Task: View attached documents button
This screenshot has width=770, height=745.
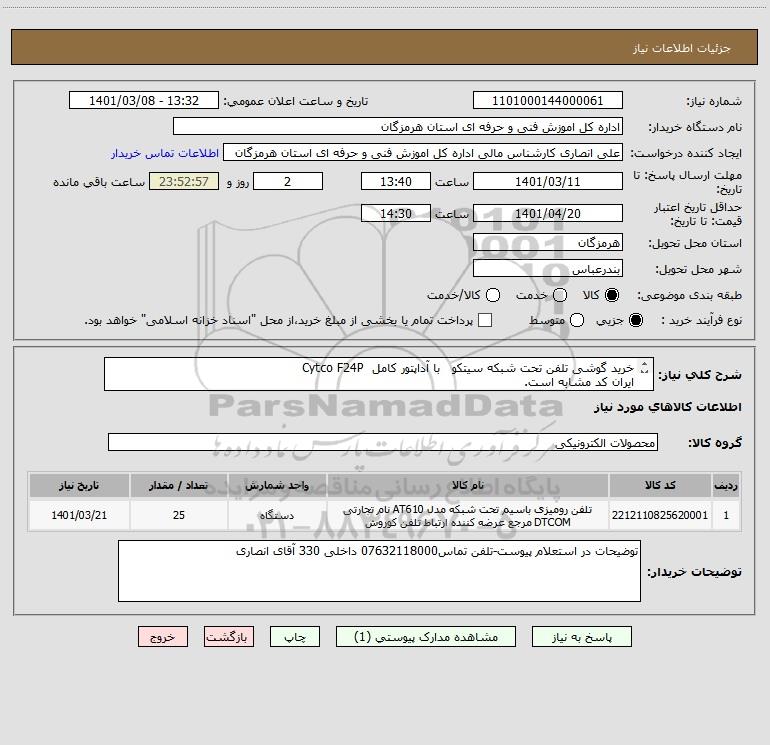Action: 426,637
